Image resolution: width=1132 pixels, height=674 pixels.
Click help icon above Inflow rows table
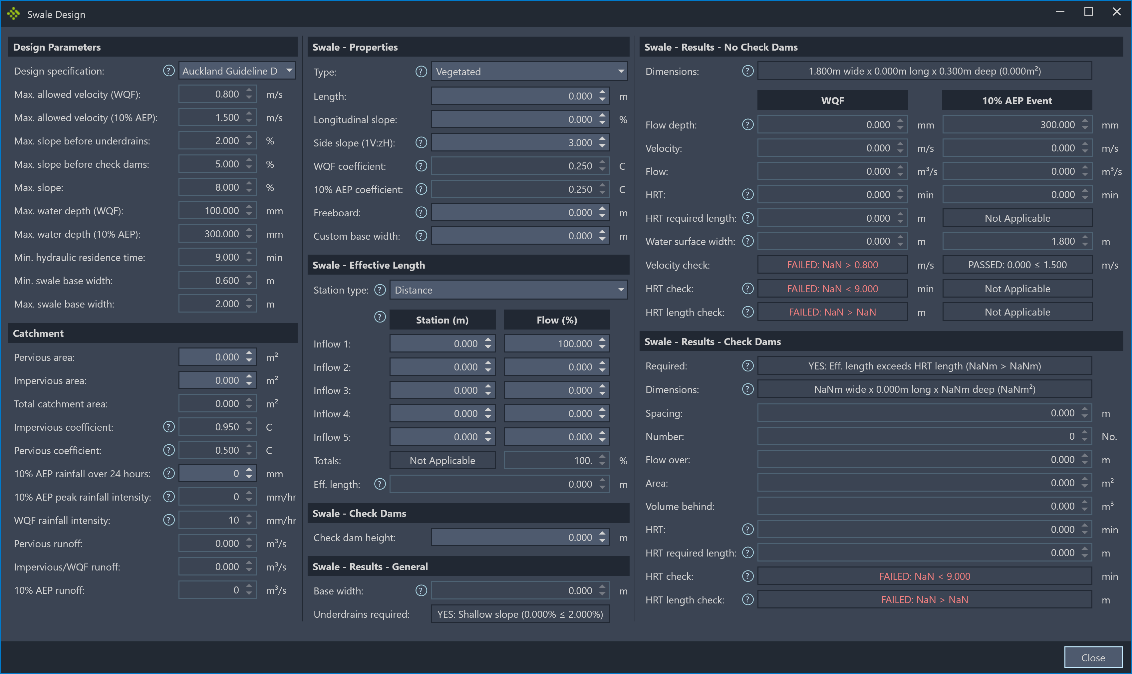point(380,317)
